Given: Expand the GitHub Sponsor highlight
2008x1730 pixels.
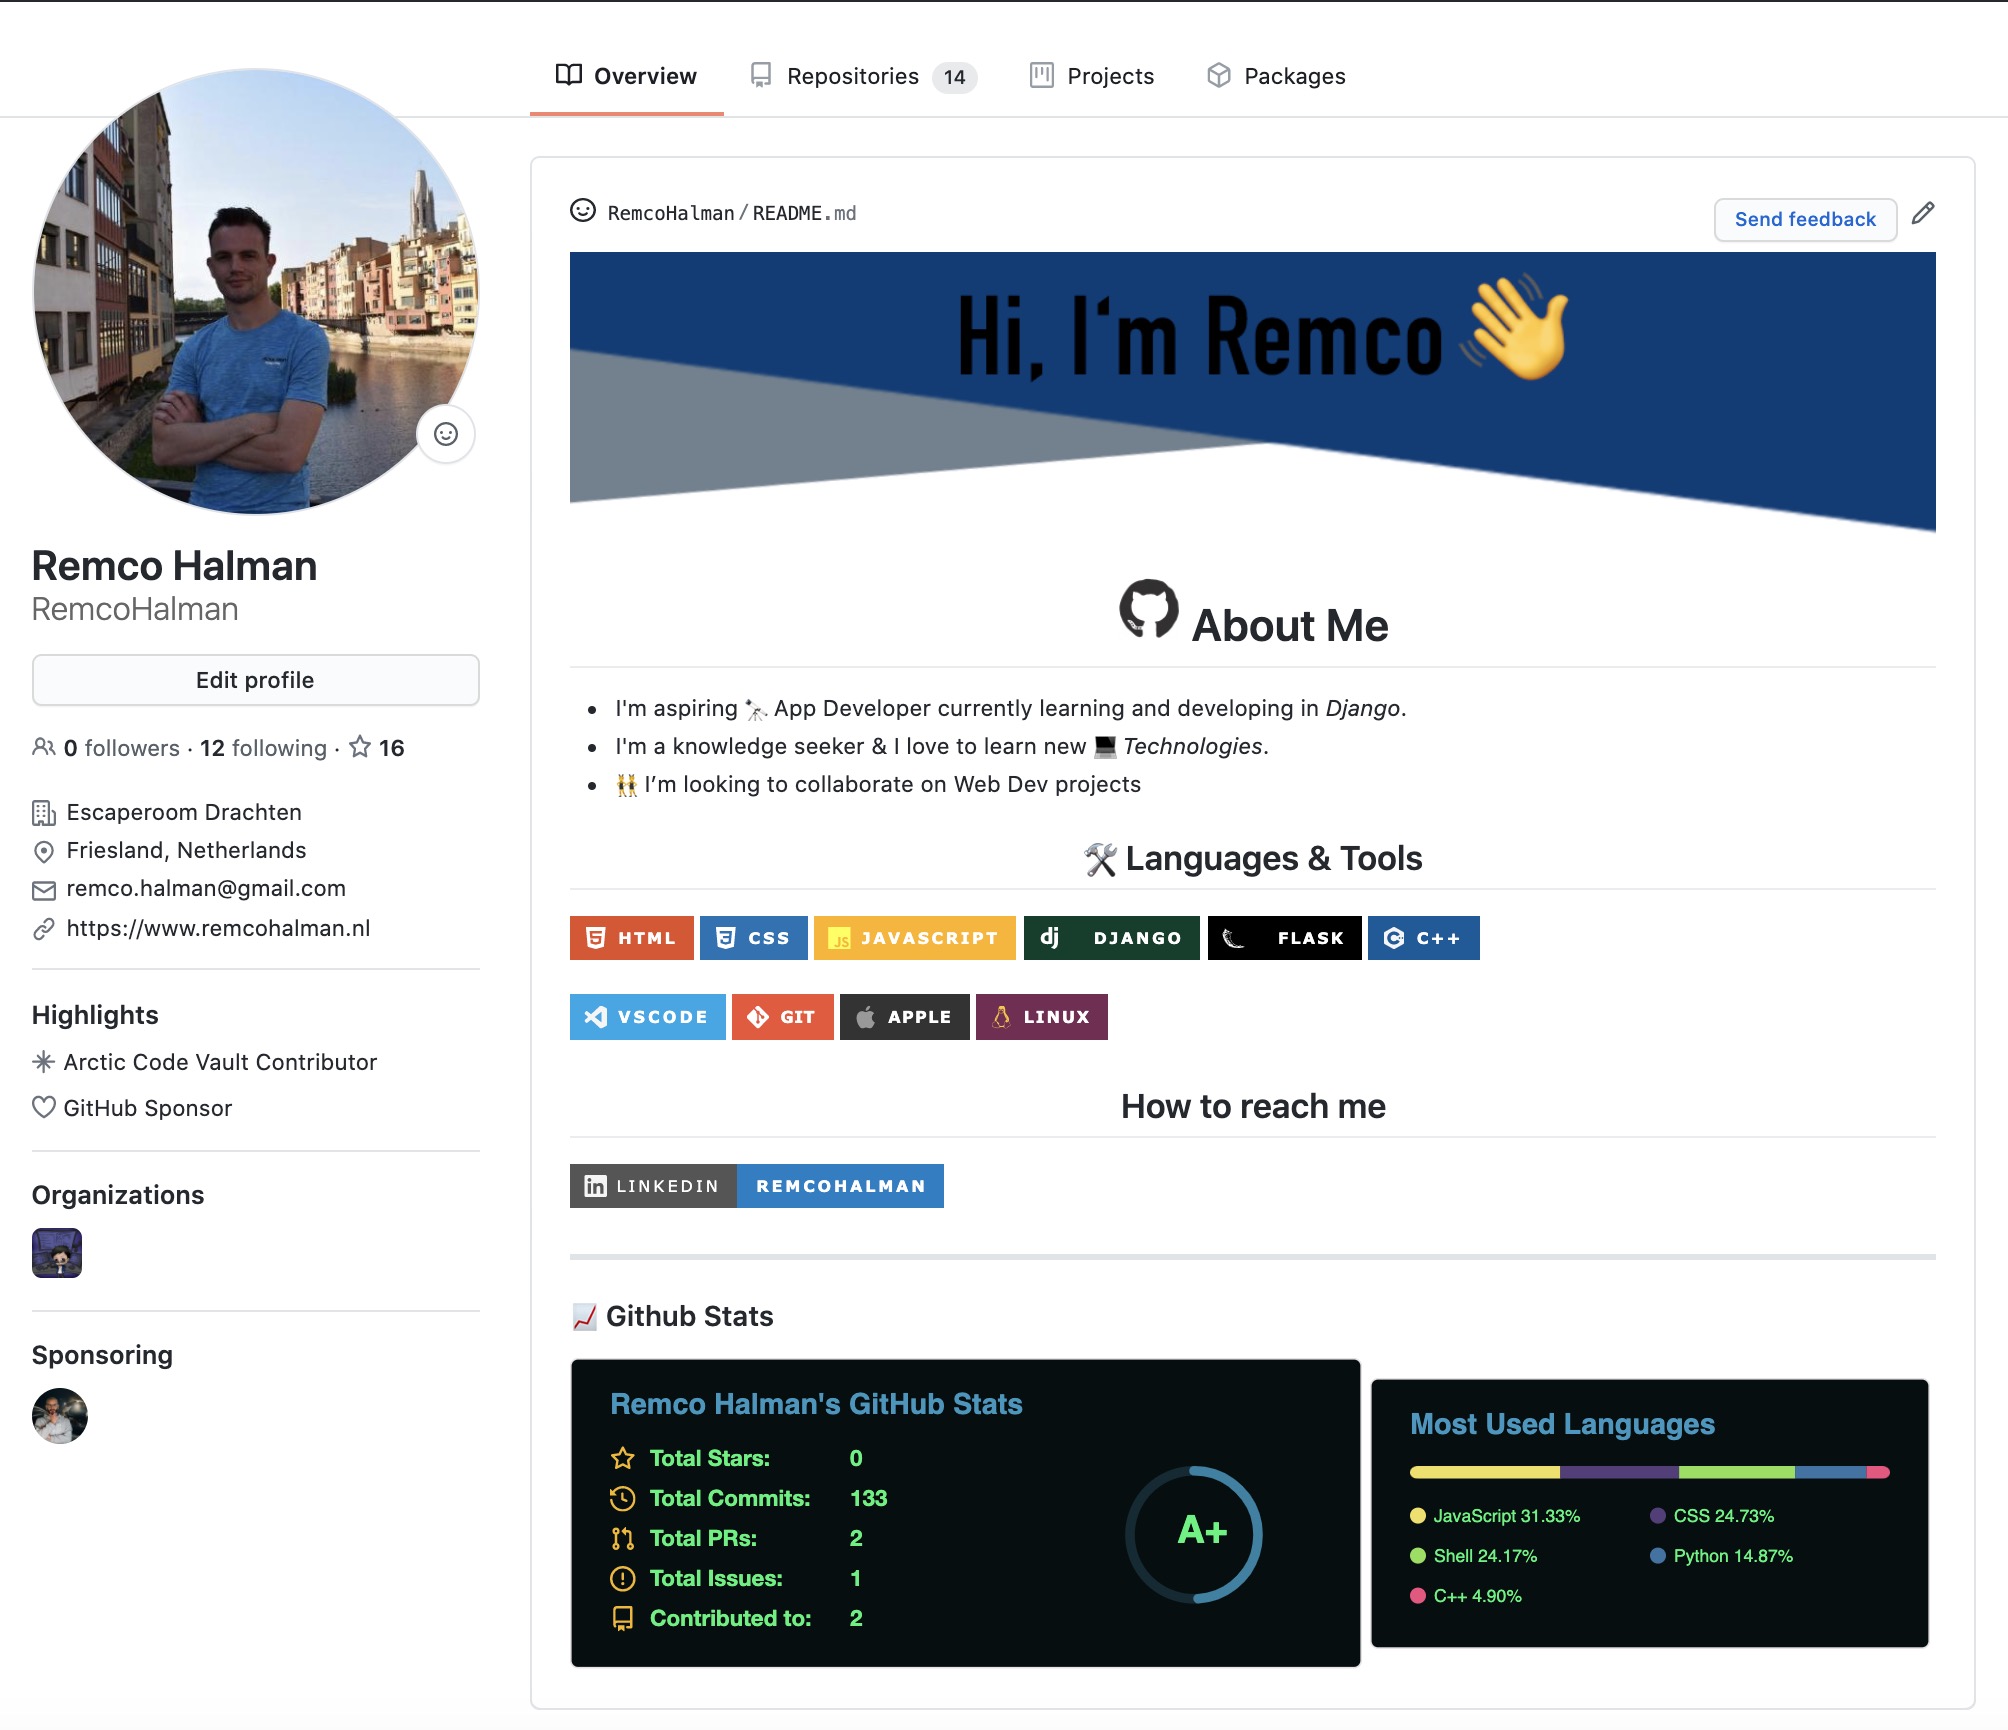Looking at the screenshot, I should 147,1108.
